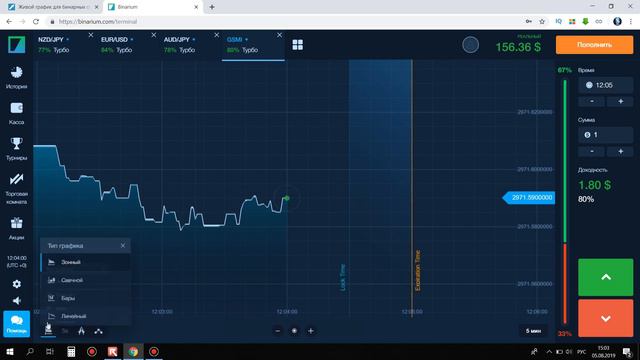Open the IQ browser extension
640x360 pixels.
pyautogui.click(x=558, y=22)
